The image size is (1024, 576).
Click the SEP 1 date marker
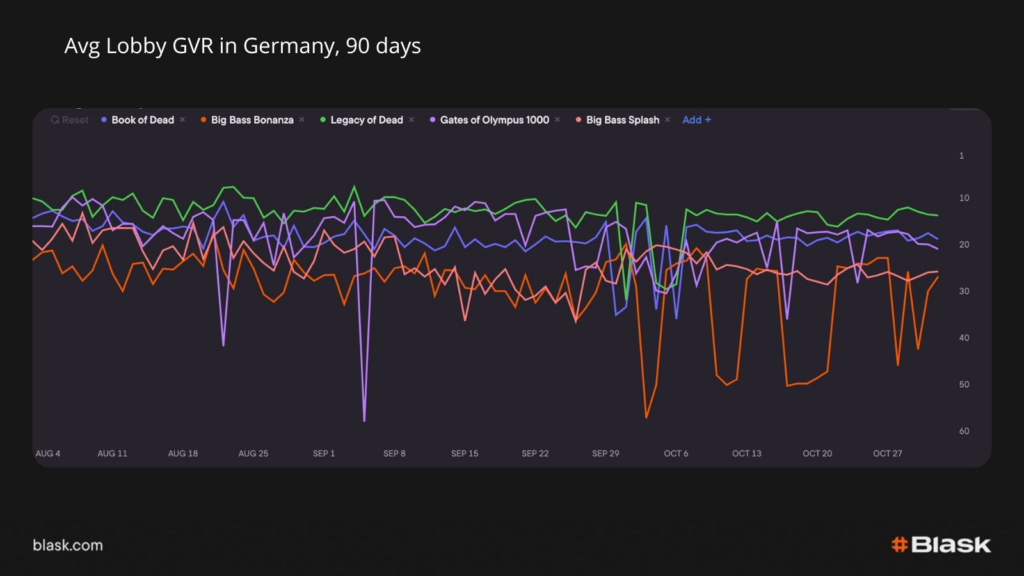point(324,453)
